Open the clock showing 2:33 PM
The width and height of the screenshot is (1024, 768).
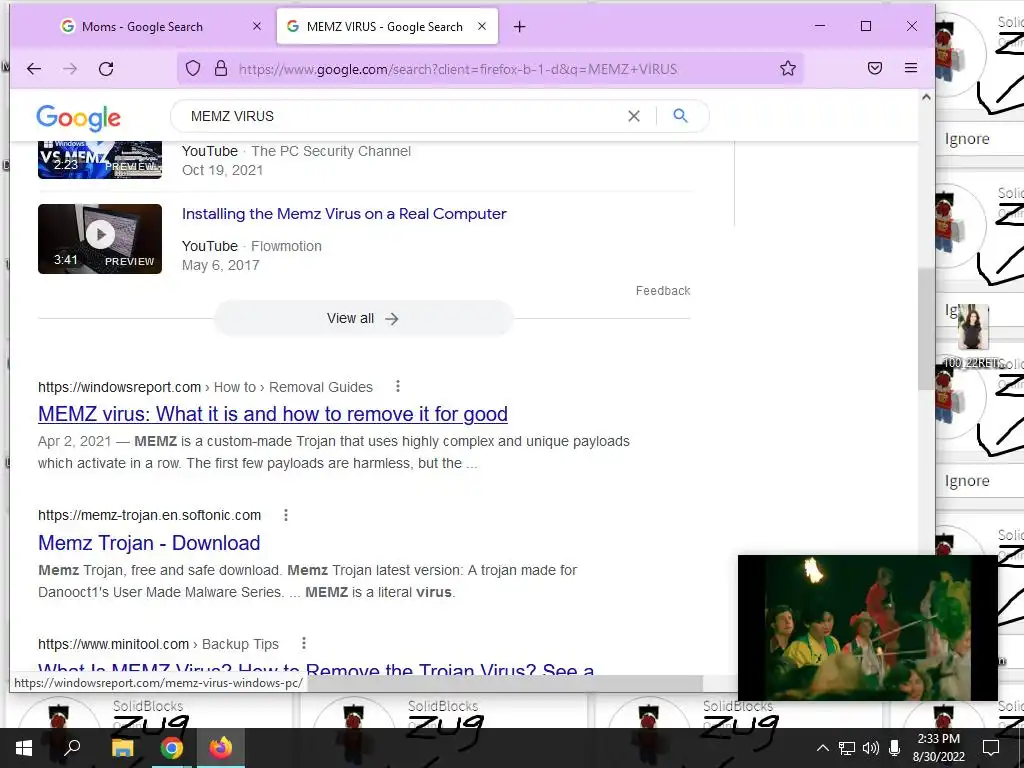coord(938,748)
